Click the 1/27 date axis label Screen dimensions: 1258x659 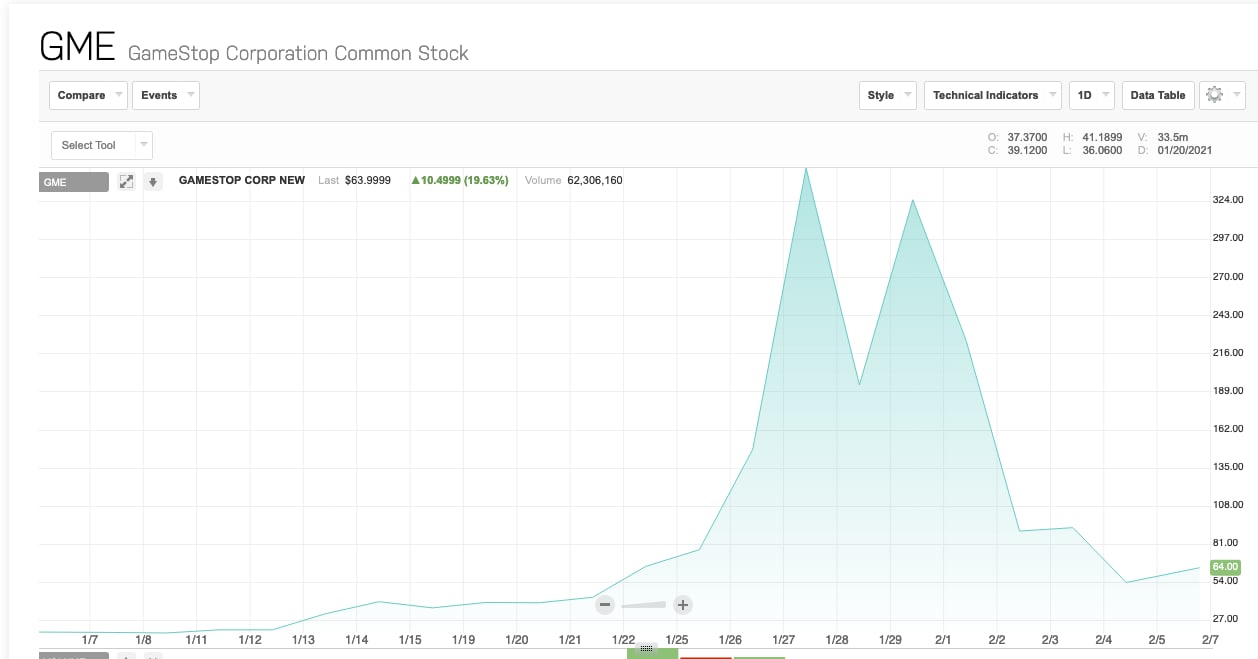(x=783, y=640)
